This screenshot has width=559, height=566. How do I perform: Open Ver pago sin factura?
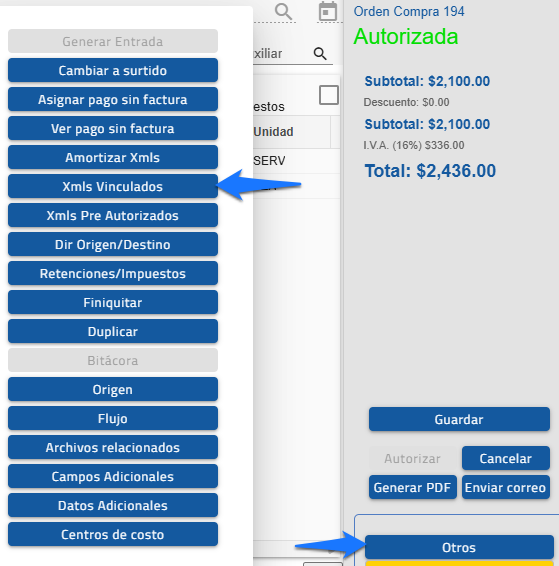pyautogui.click(x=113, y=128)
